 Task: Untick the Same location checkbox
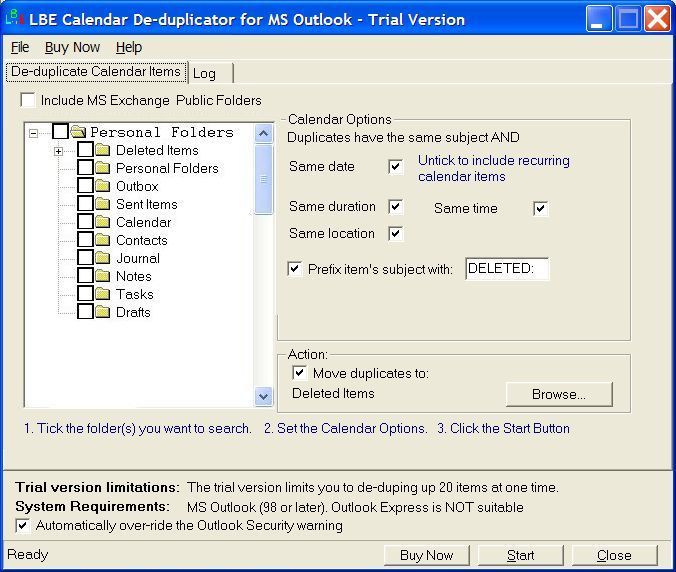[x=396, y=234]
